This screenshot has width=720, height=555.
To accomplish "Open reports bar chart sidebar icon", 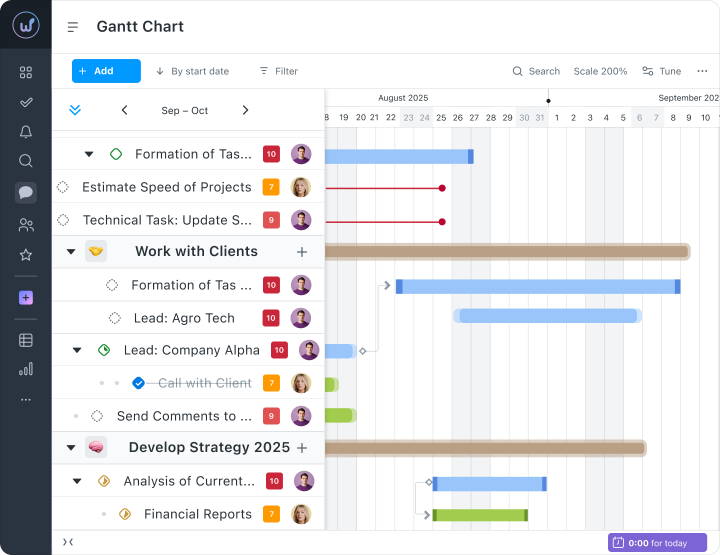I will pos(26,369).
